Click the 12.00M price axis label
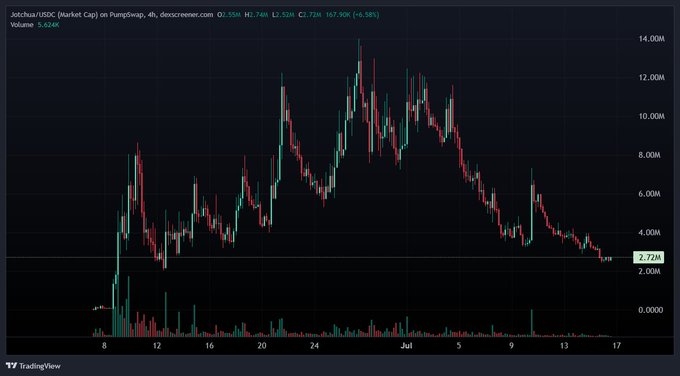The width and height of the screenshot is (680, 376). point(651,78)
